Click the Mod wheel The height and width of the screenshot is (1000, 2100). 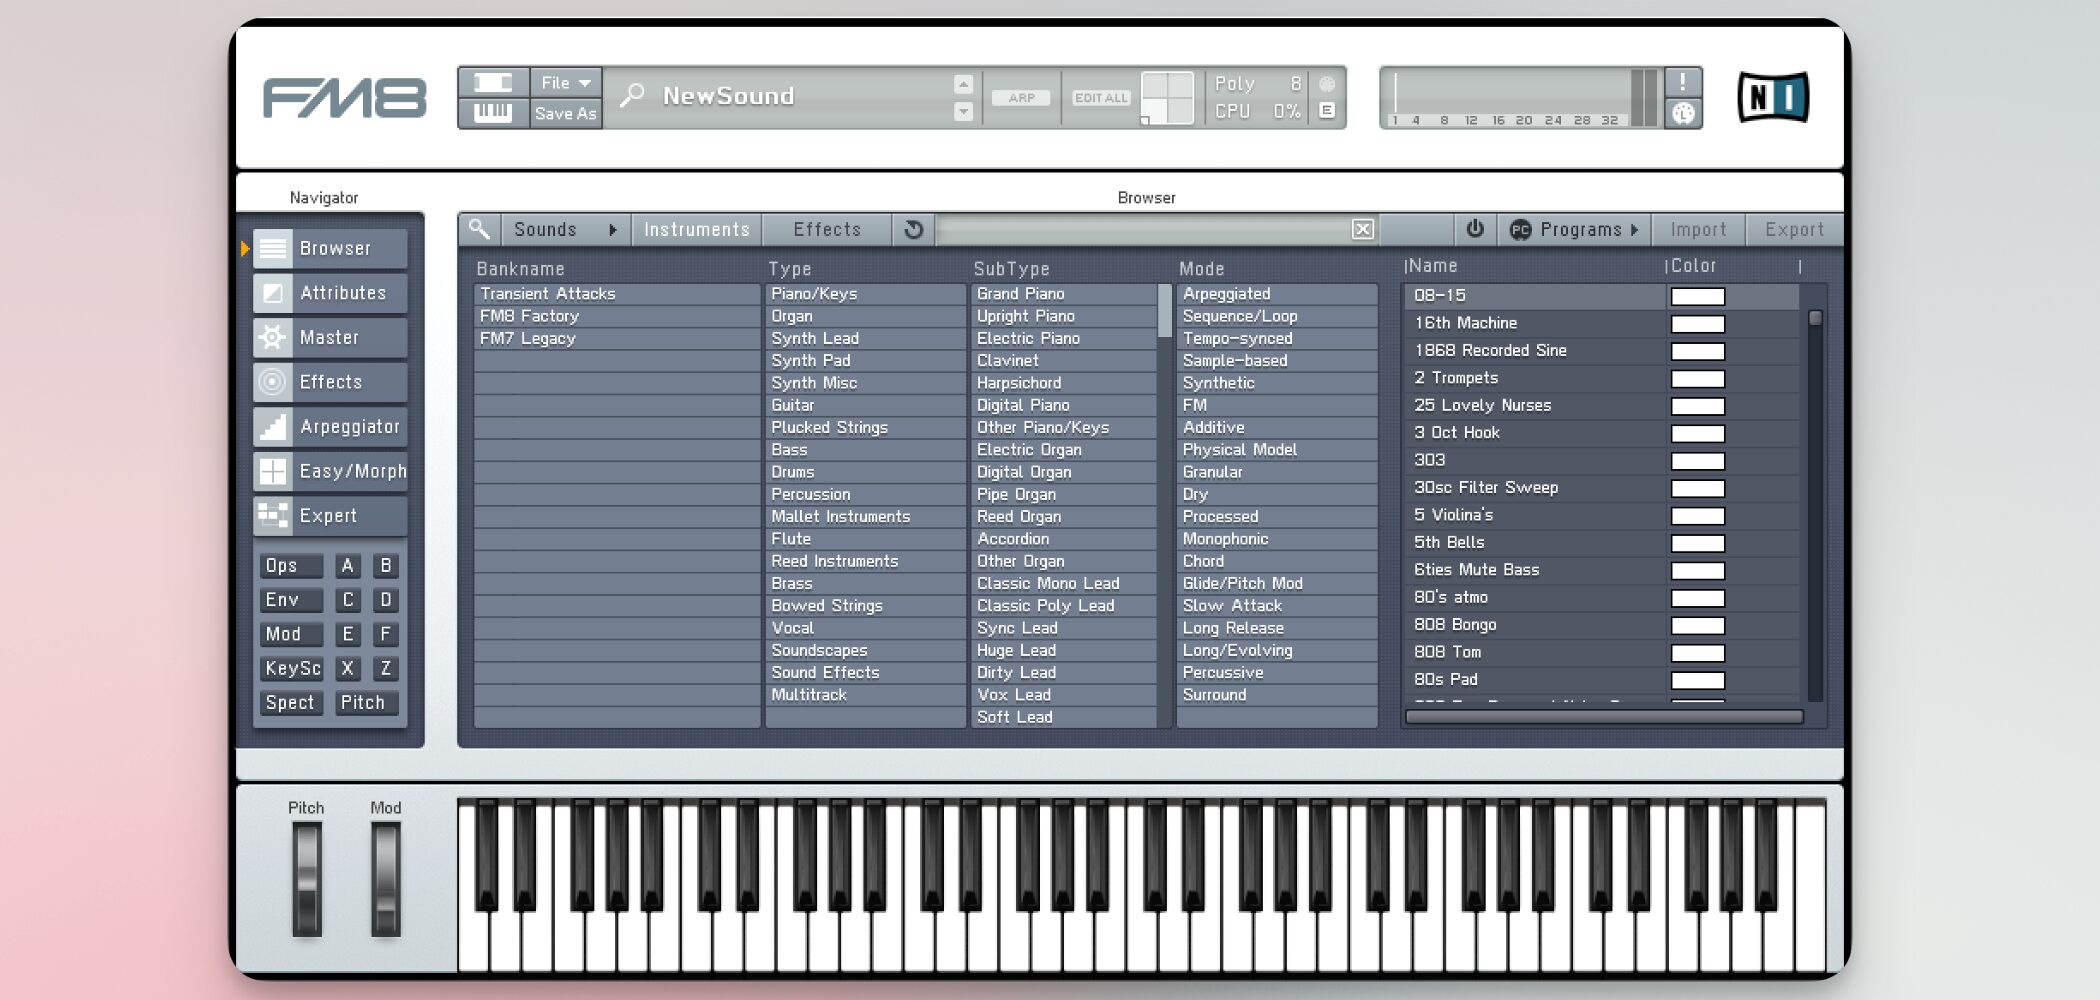386,880
